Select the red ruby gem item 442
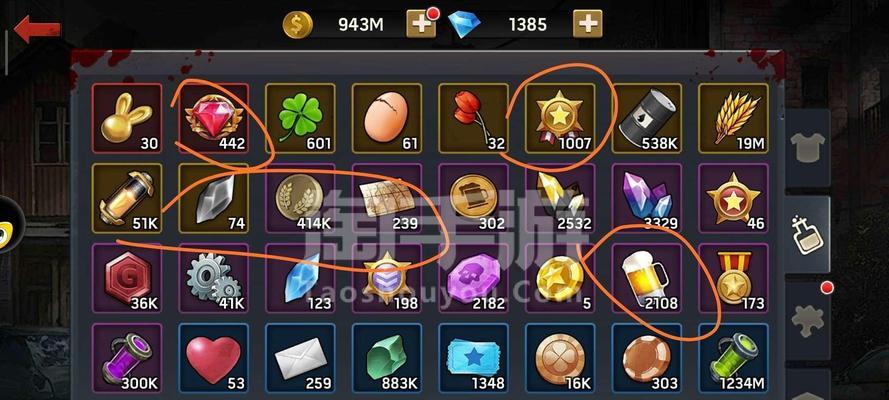 click(x=214, y=118)
